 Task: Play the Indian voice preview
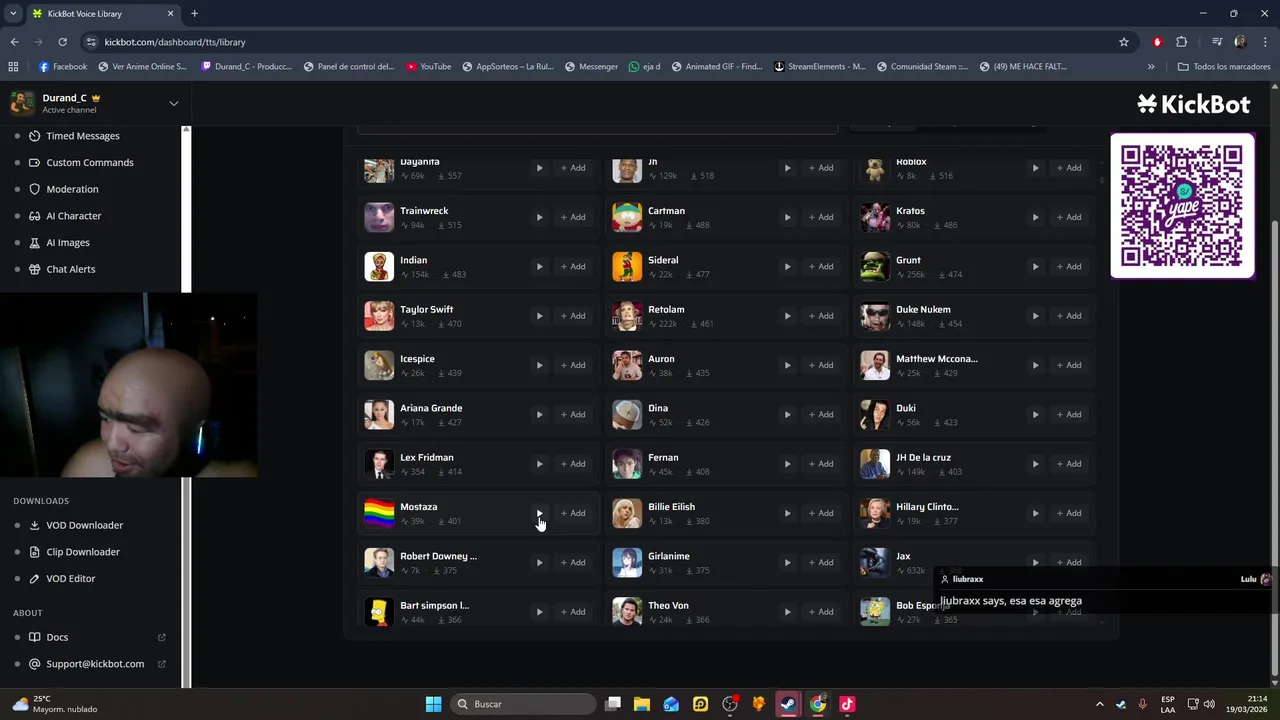click(x=539, y=266)
